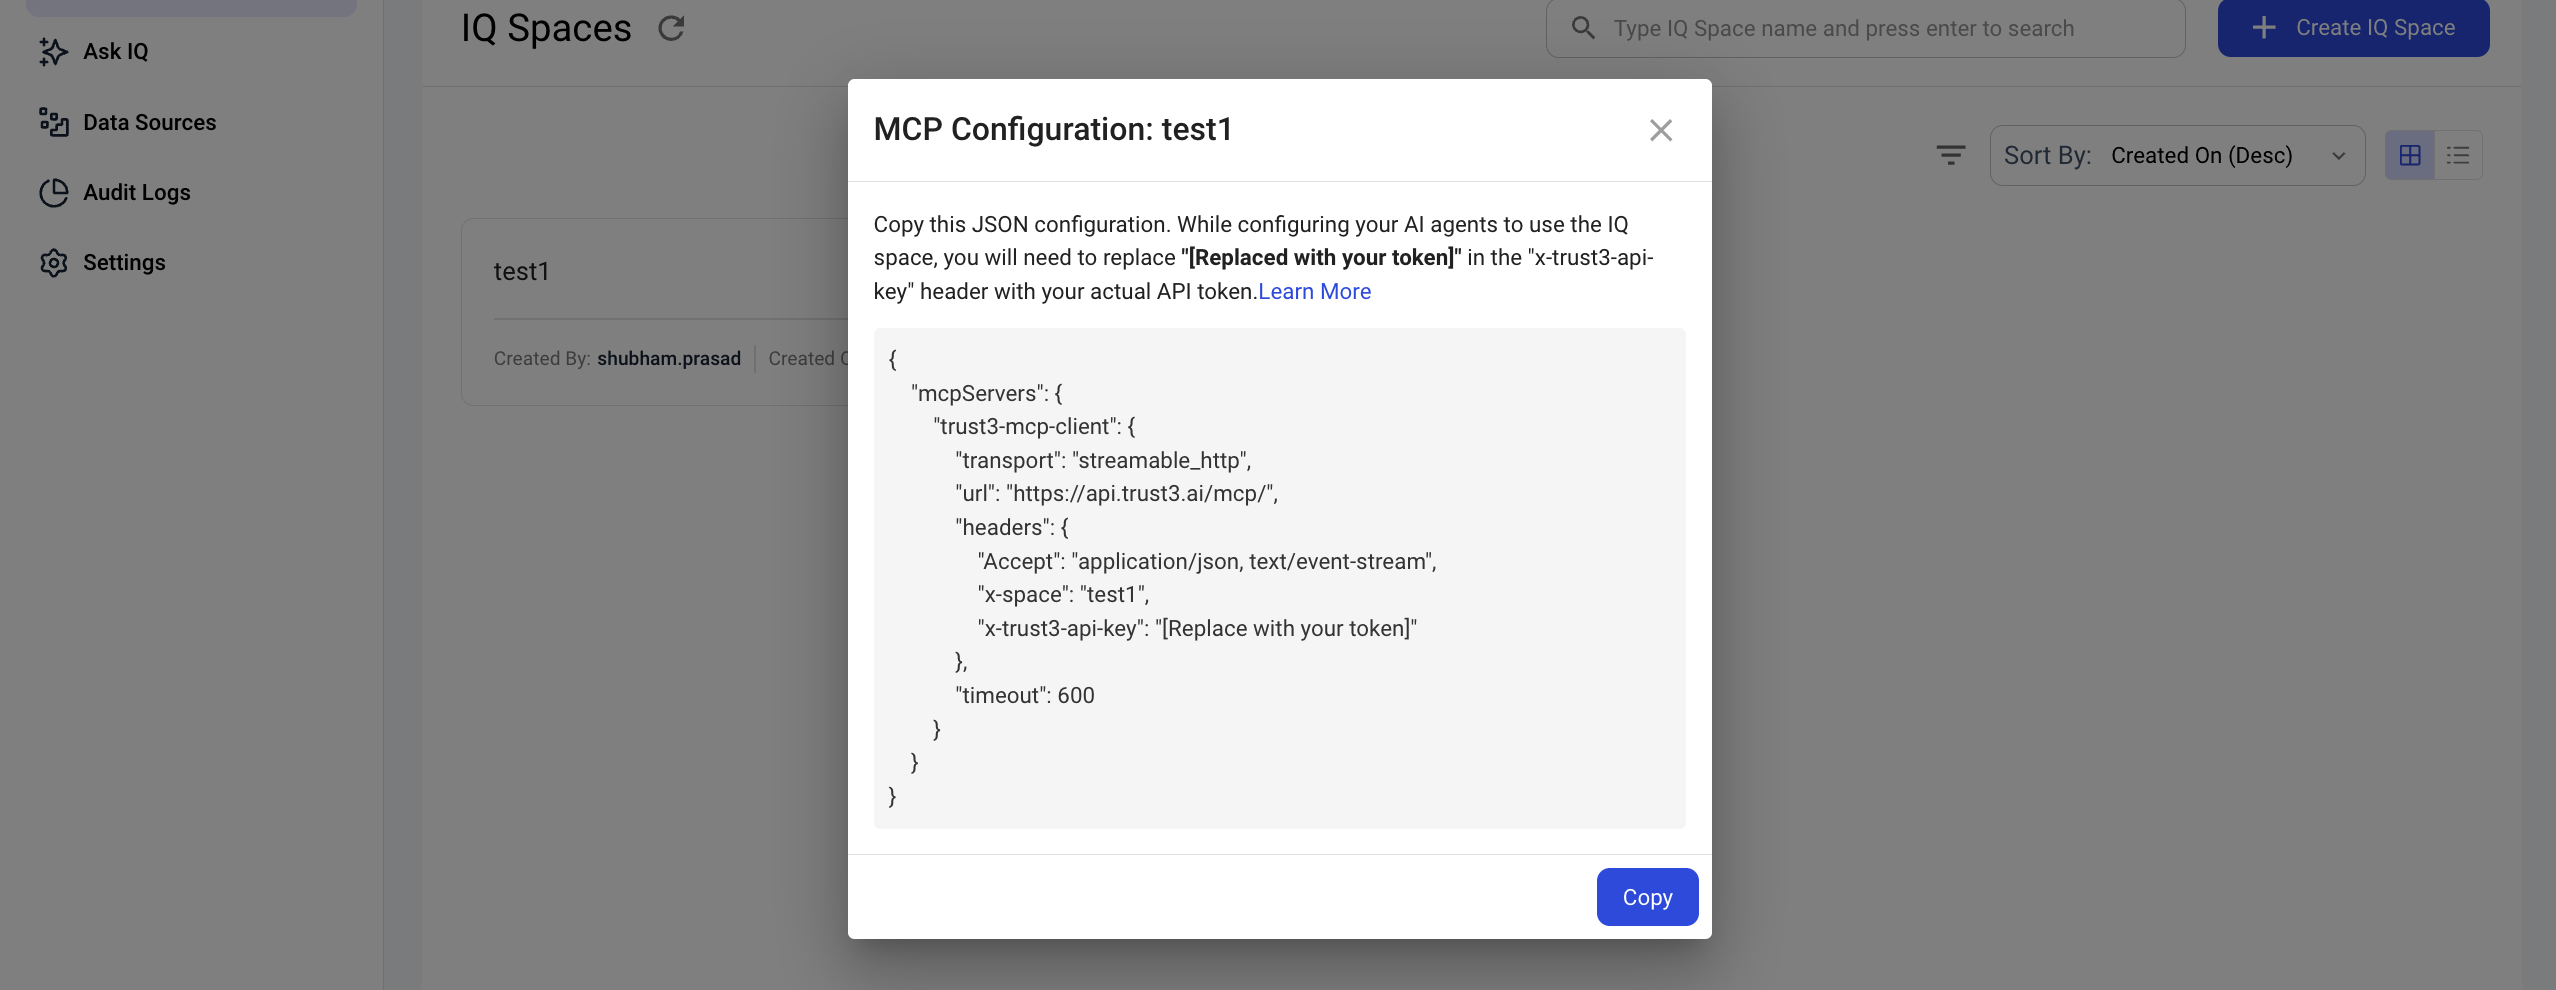Click the IQ Space search input field
Viewport: 2556px width, 990px height.
click(1860, 28)
